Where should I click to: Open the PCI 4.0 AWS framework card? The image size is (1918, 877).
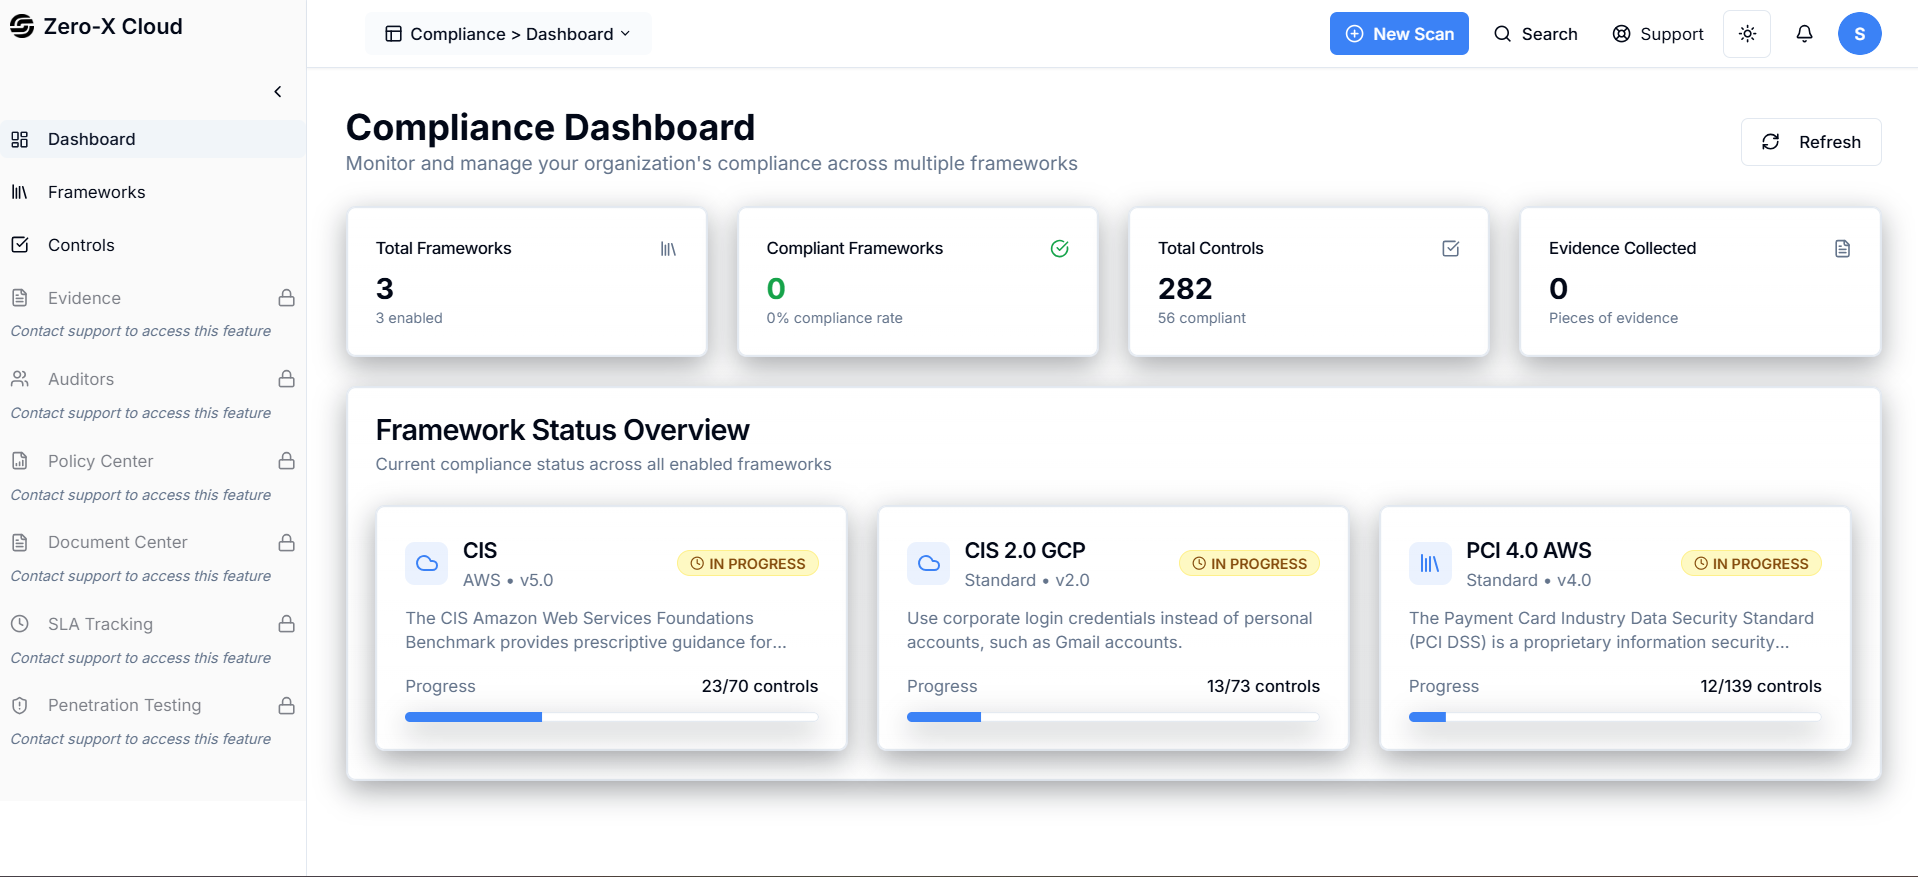tap(1615, 628)
